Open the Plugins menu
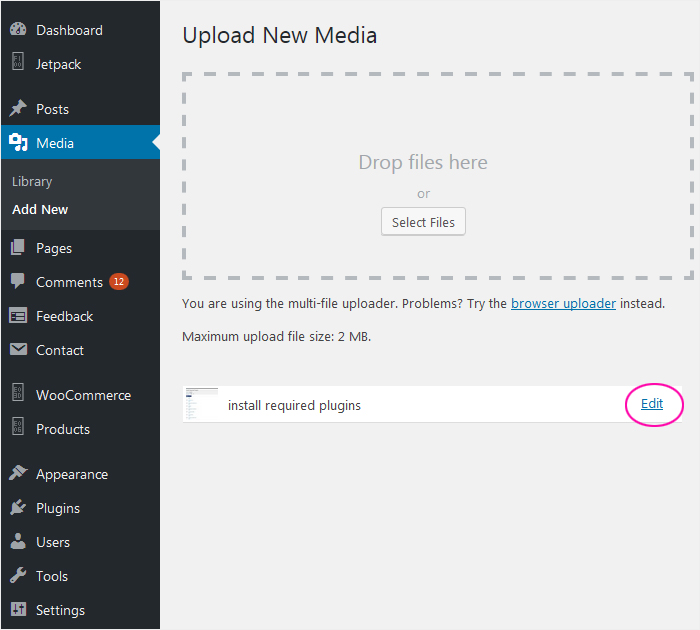 click(80, 508)
